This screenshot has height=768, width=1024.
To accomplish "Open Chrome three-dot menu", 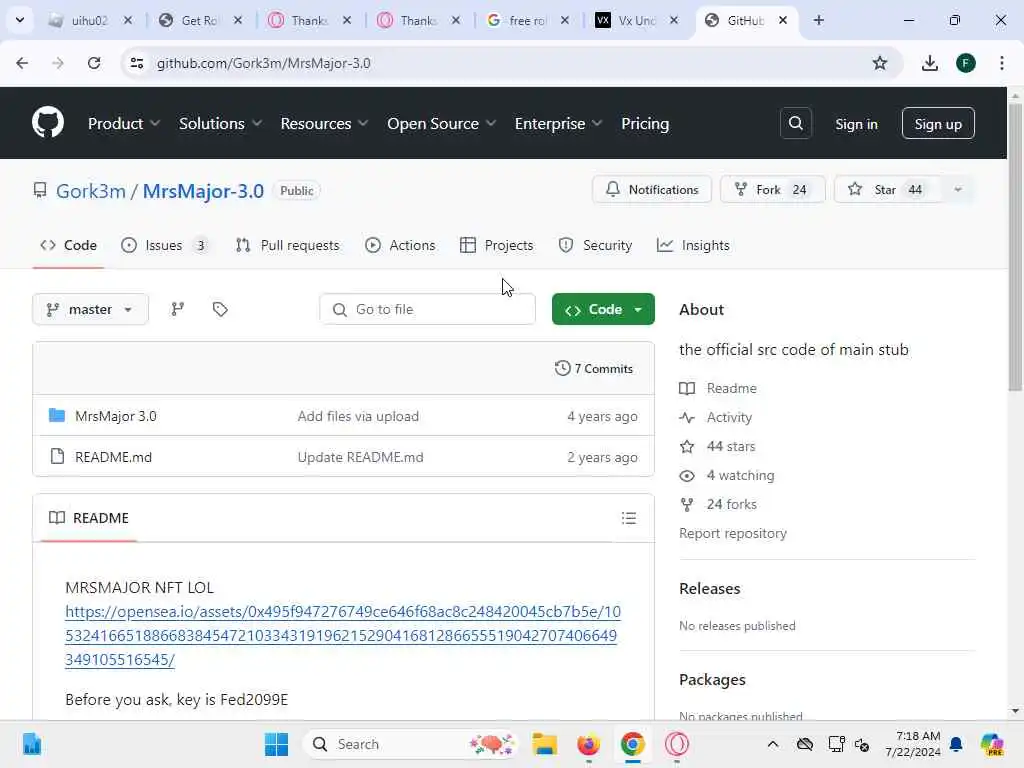I will click(1002, 63).
